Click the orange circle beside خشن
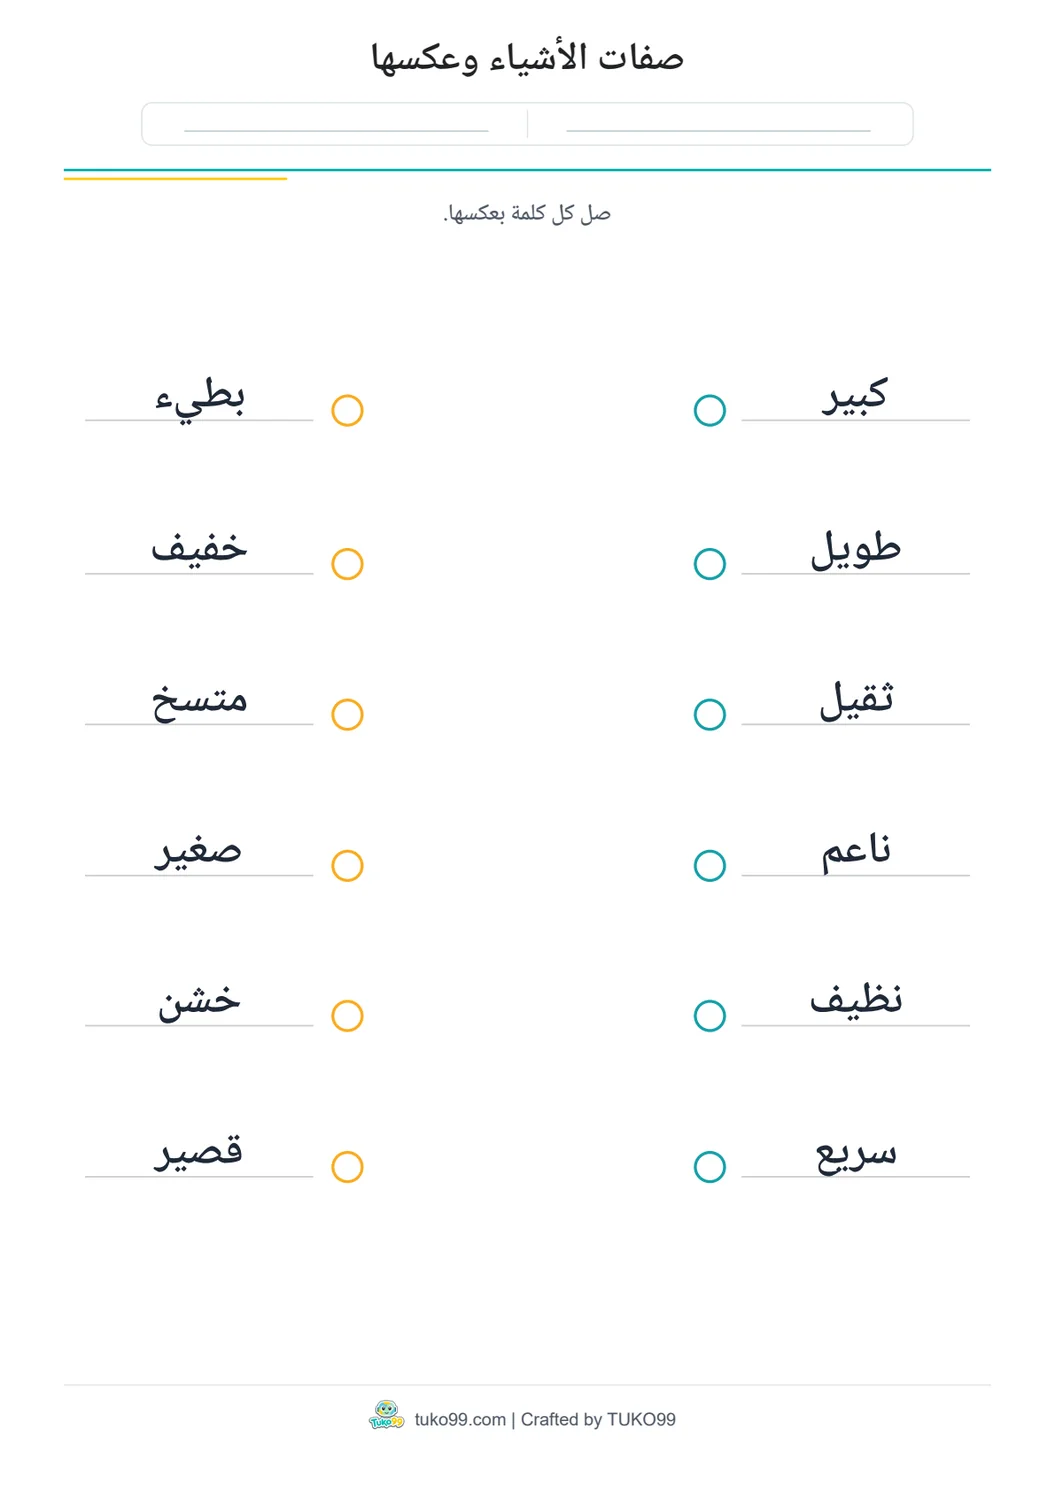This screenshot has width=1055, height=1491. pos(347,1016)
